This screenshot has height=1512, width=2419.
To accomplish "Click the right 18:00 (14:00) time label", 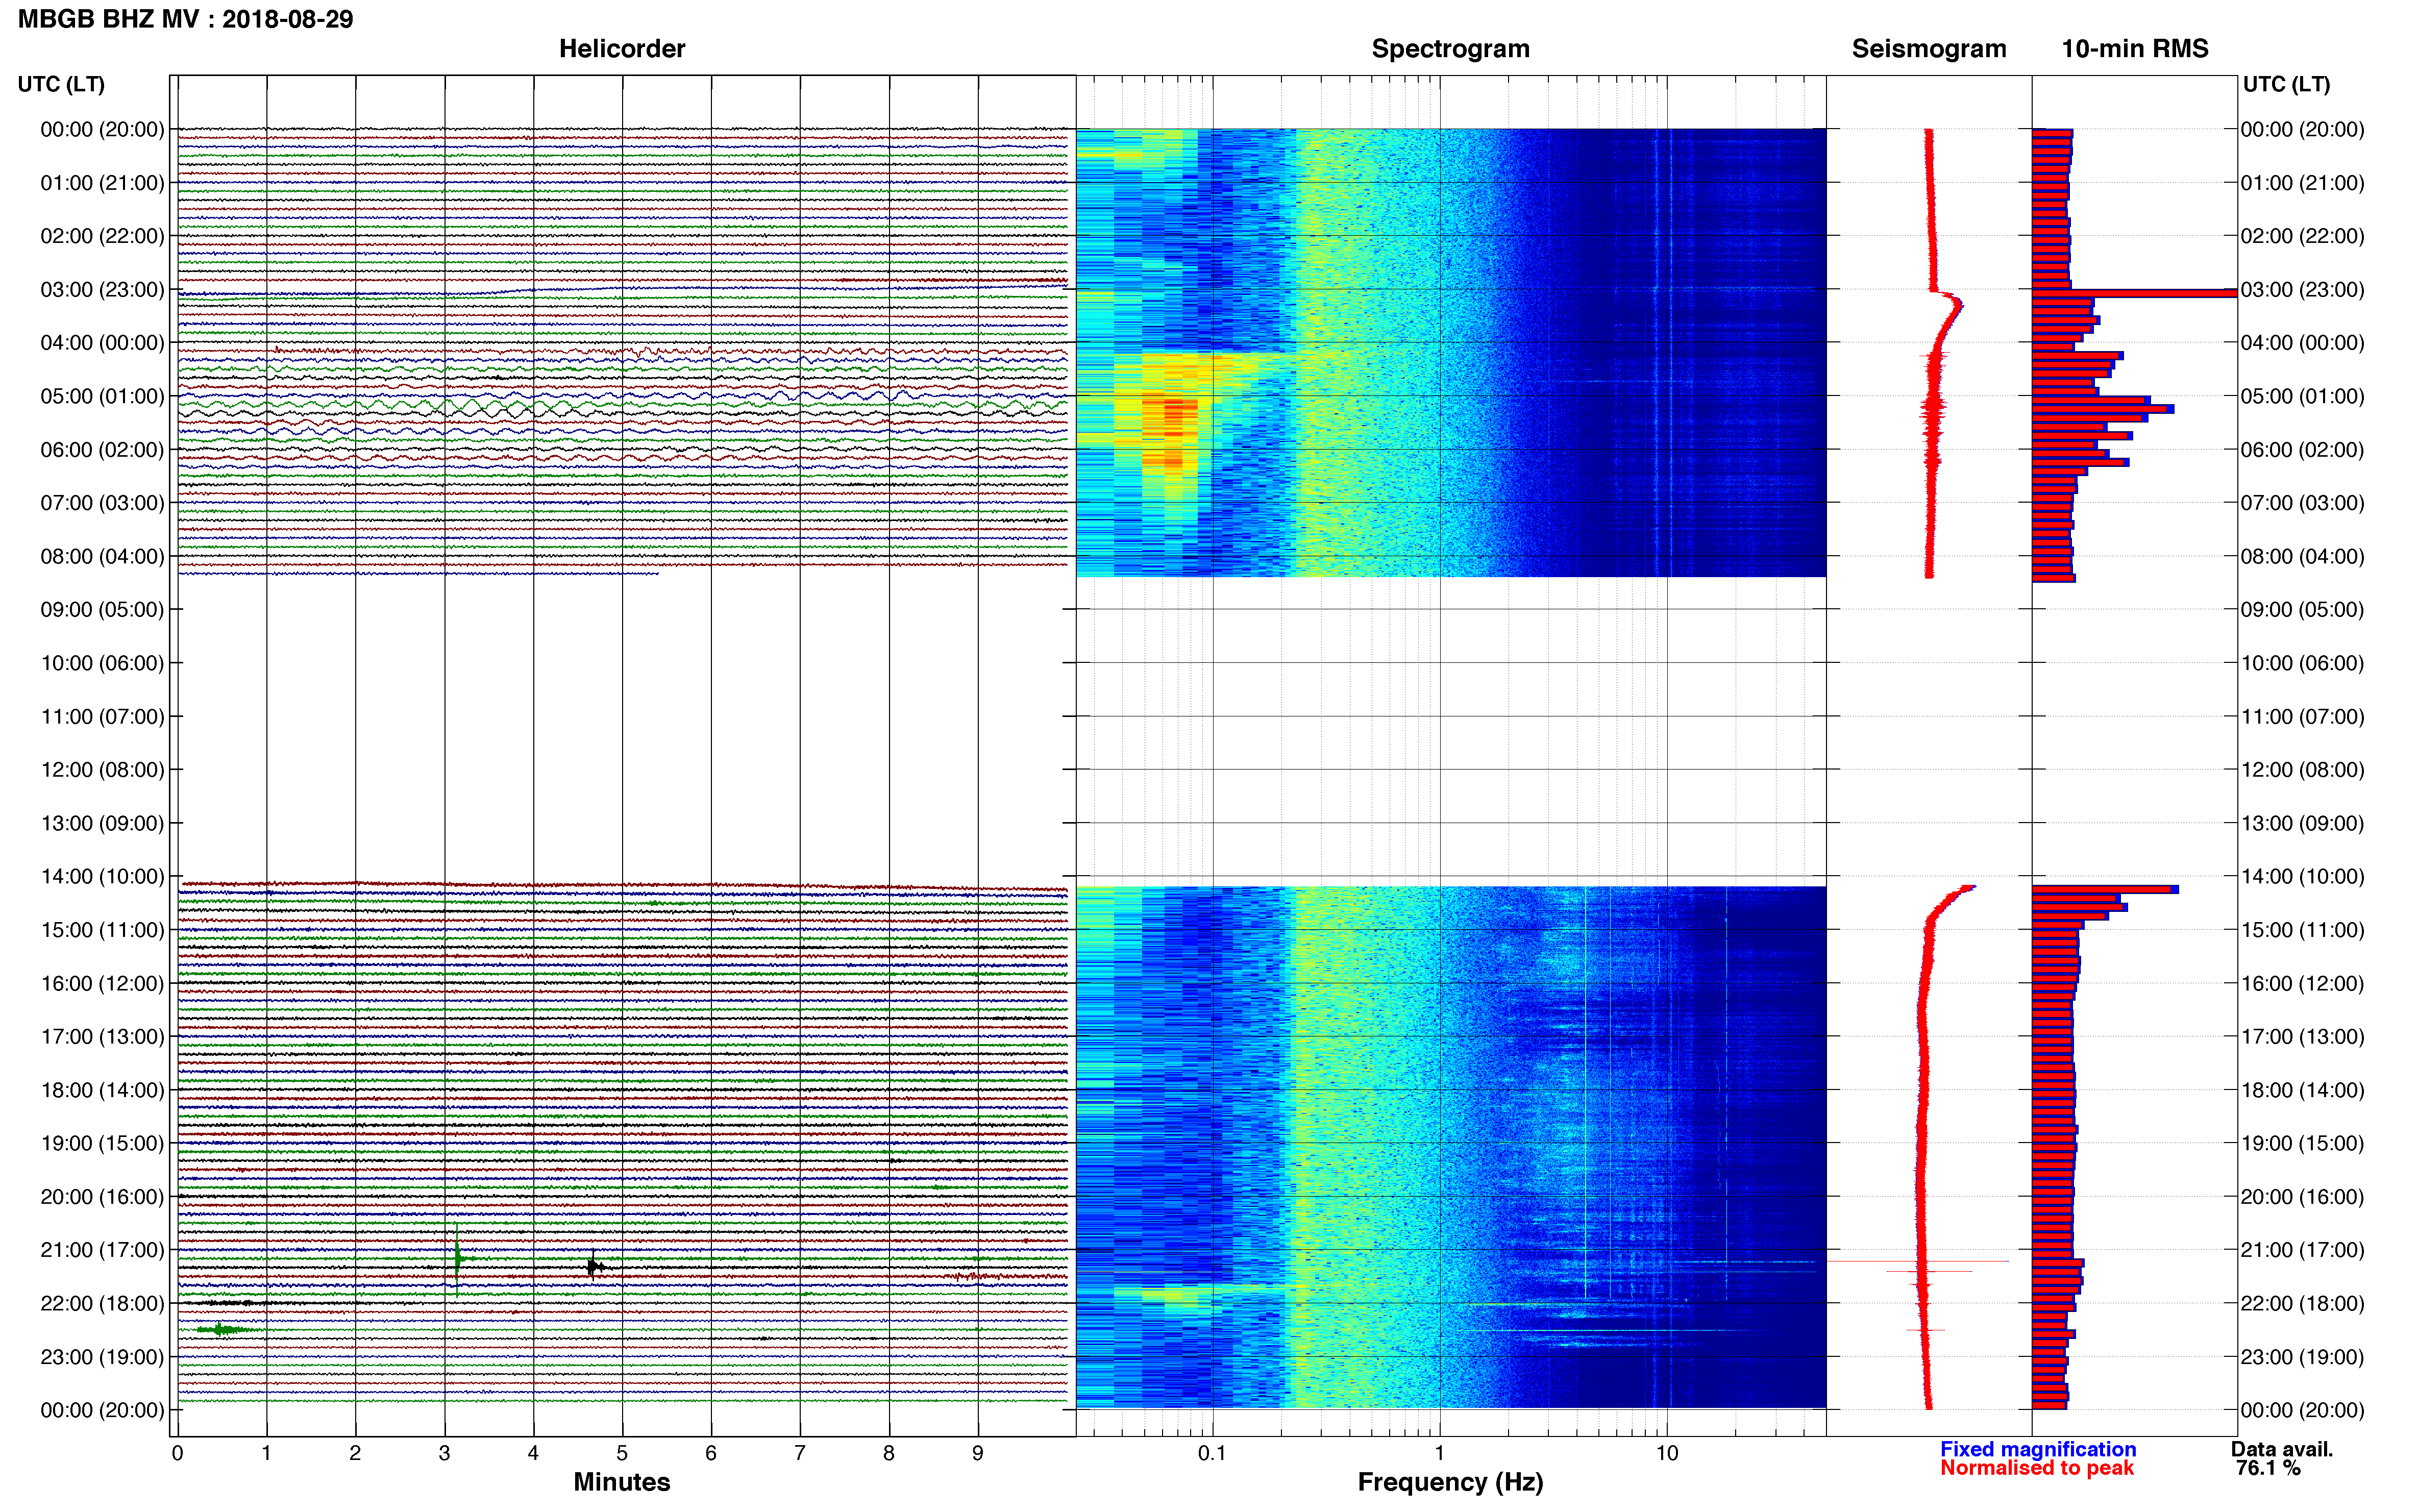I will [x=2302, y=1090].
